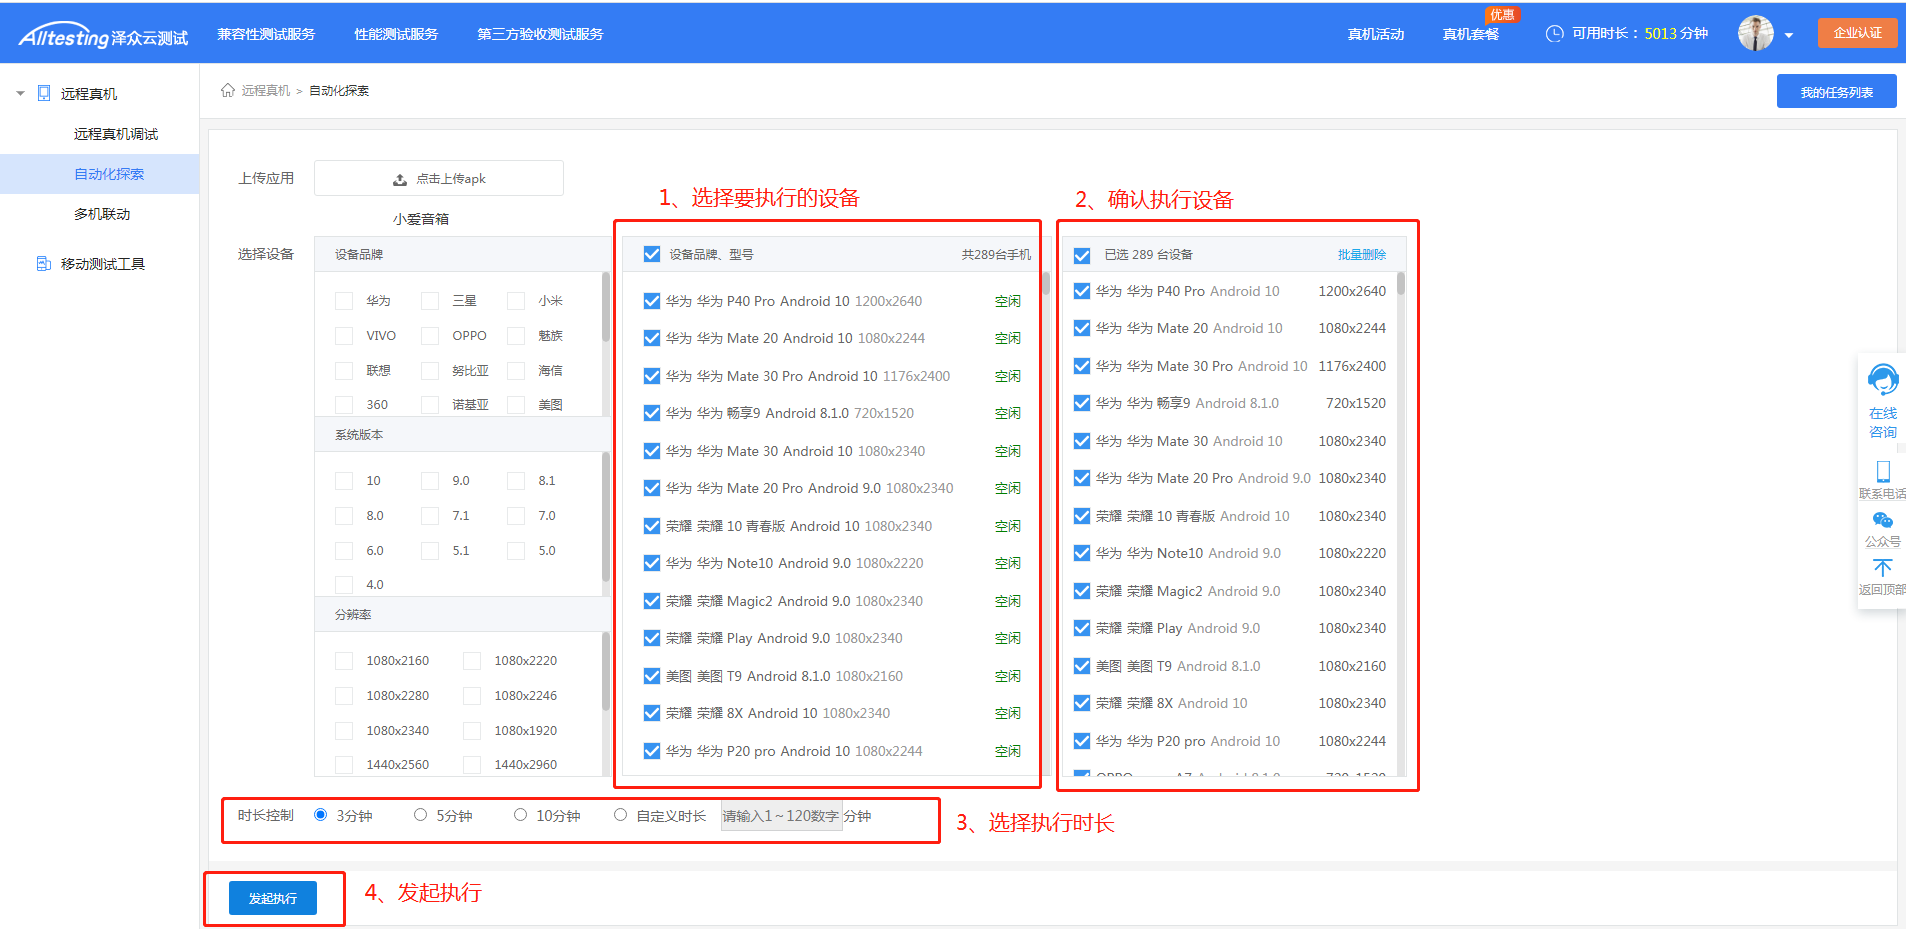This screenshot has width=1906, height=929.
Task: Click the 发起执行 button
Action: click(x=273, y=898)
